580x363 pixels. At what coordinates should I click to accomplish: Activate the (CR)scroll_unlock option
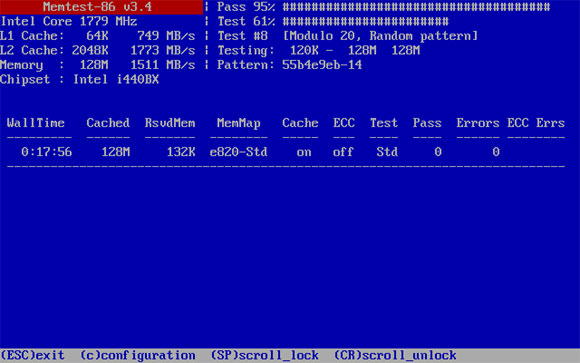tap(395, 356)
